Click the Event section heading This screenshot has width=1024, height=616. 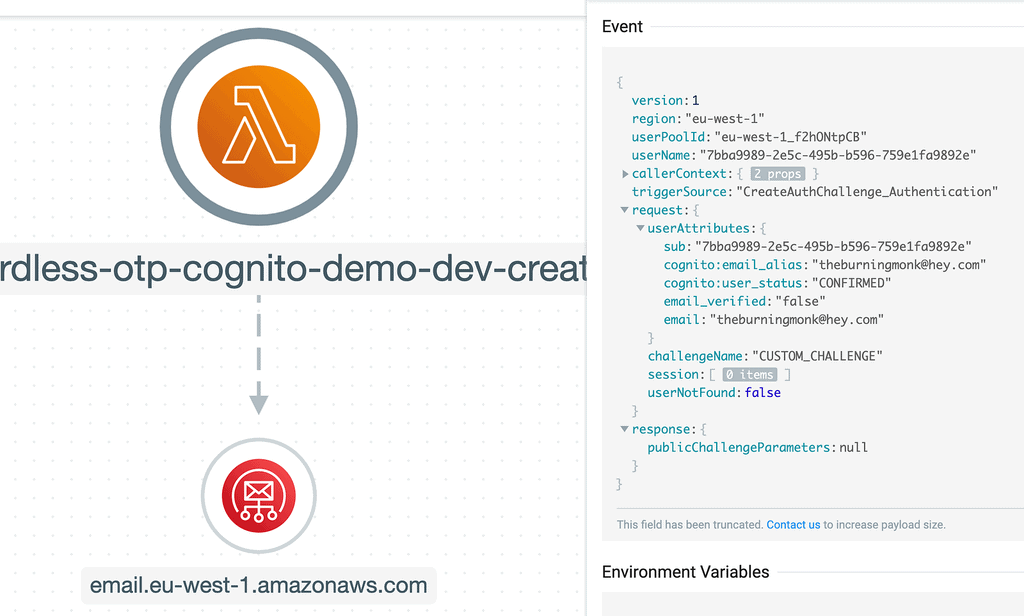[x=622, y=27]
